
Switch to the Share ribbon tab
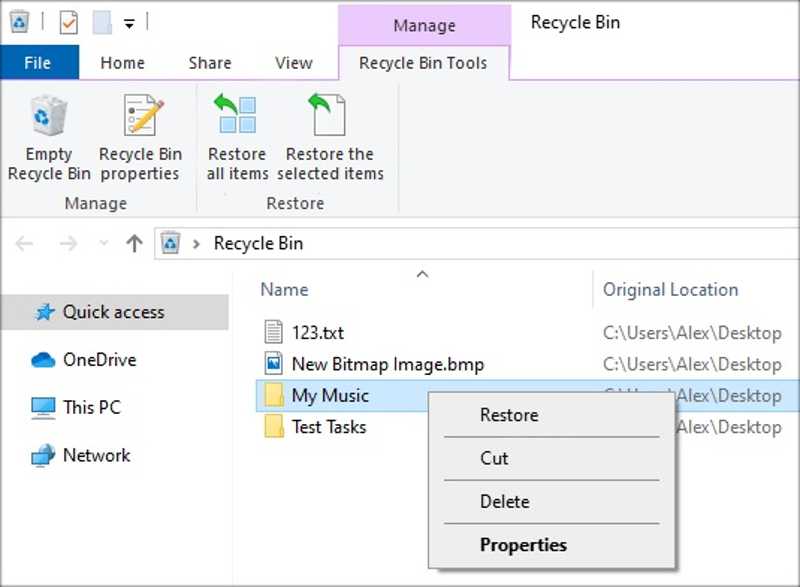click(210, 63)
